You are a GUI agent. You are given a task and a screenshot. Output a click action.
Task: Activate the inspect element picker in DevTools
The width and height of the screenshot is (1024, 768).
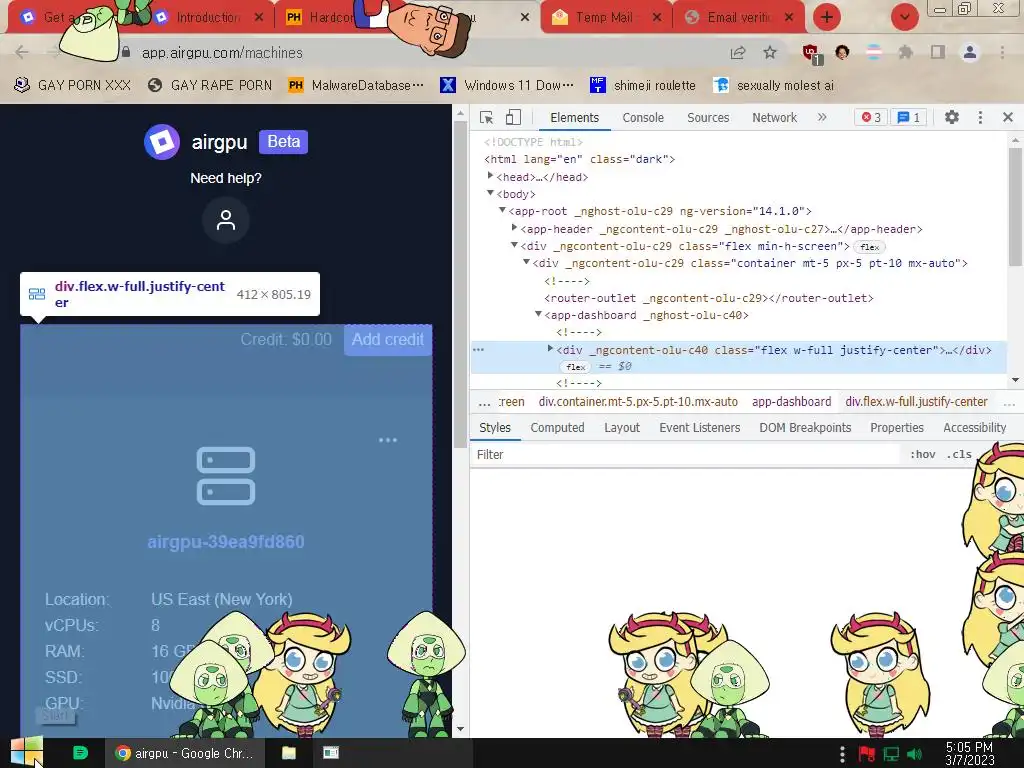pos(487,118)
